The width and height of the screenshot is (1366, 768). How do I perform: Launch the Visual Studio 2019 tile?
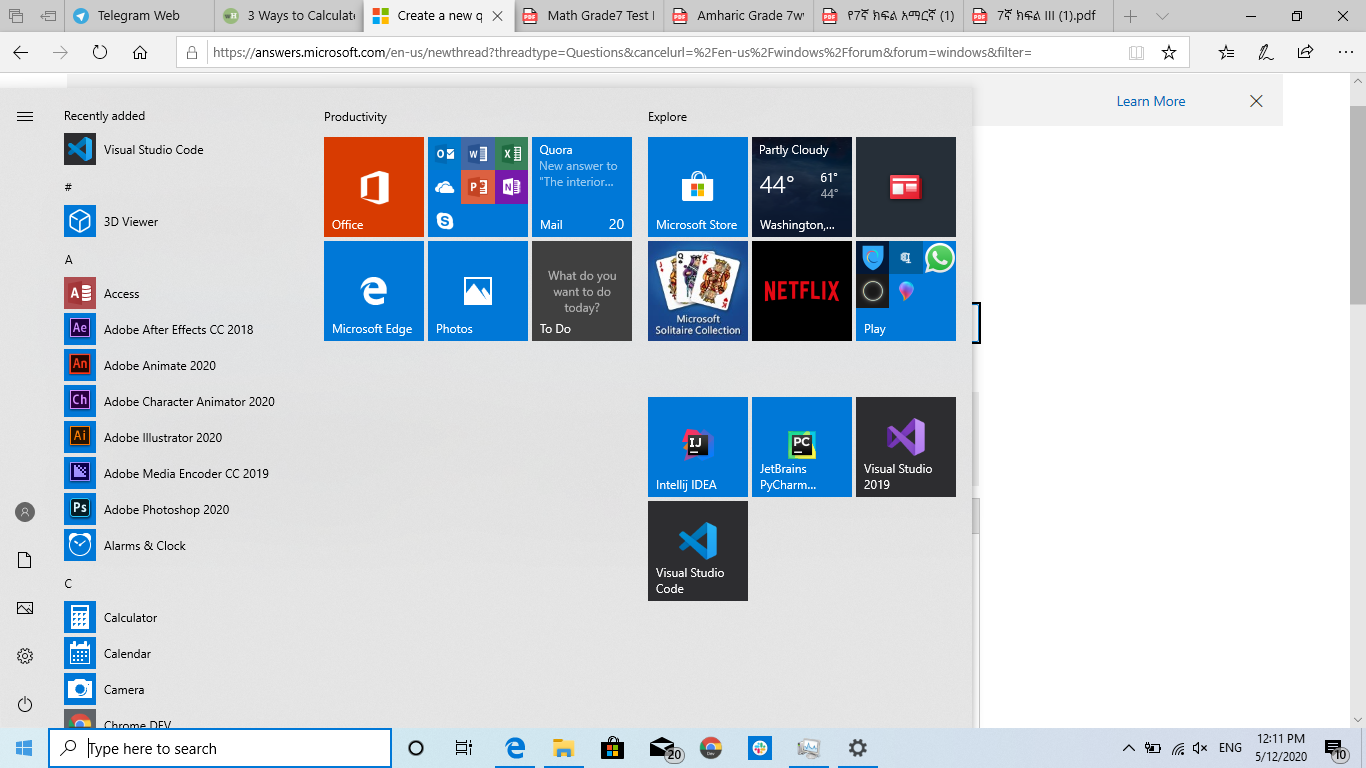point(906,447)
